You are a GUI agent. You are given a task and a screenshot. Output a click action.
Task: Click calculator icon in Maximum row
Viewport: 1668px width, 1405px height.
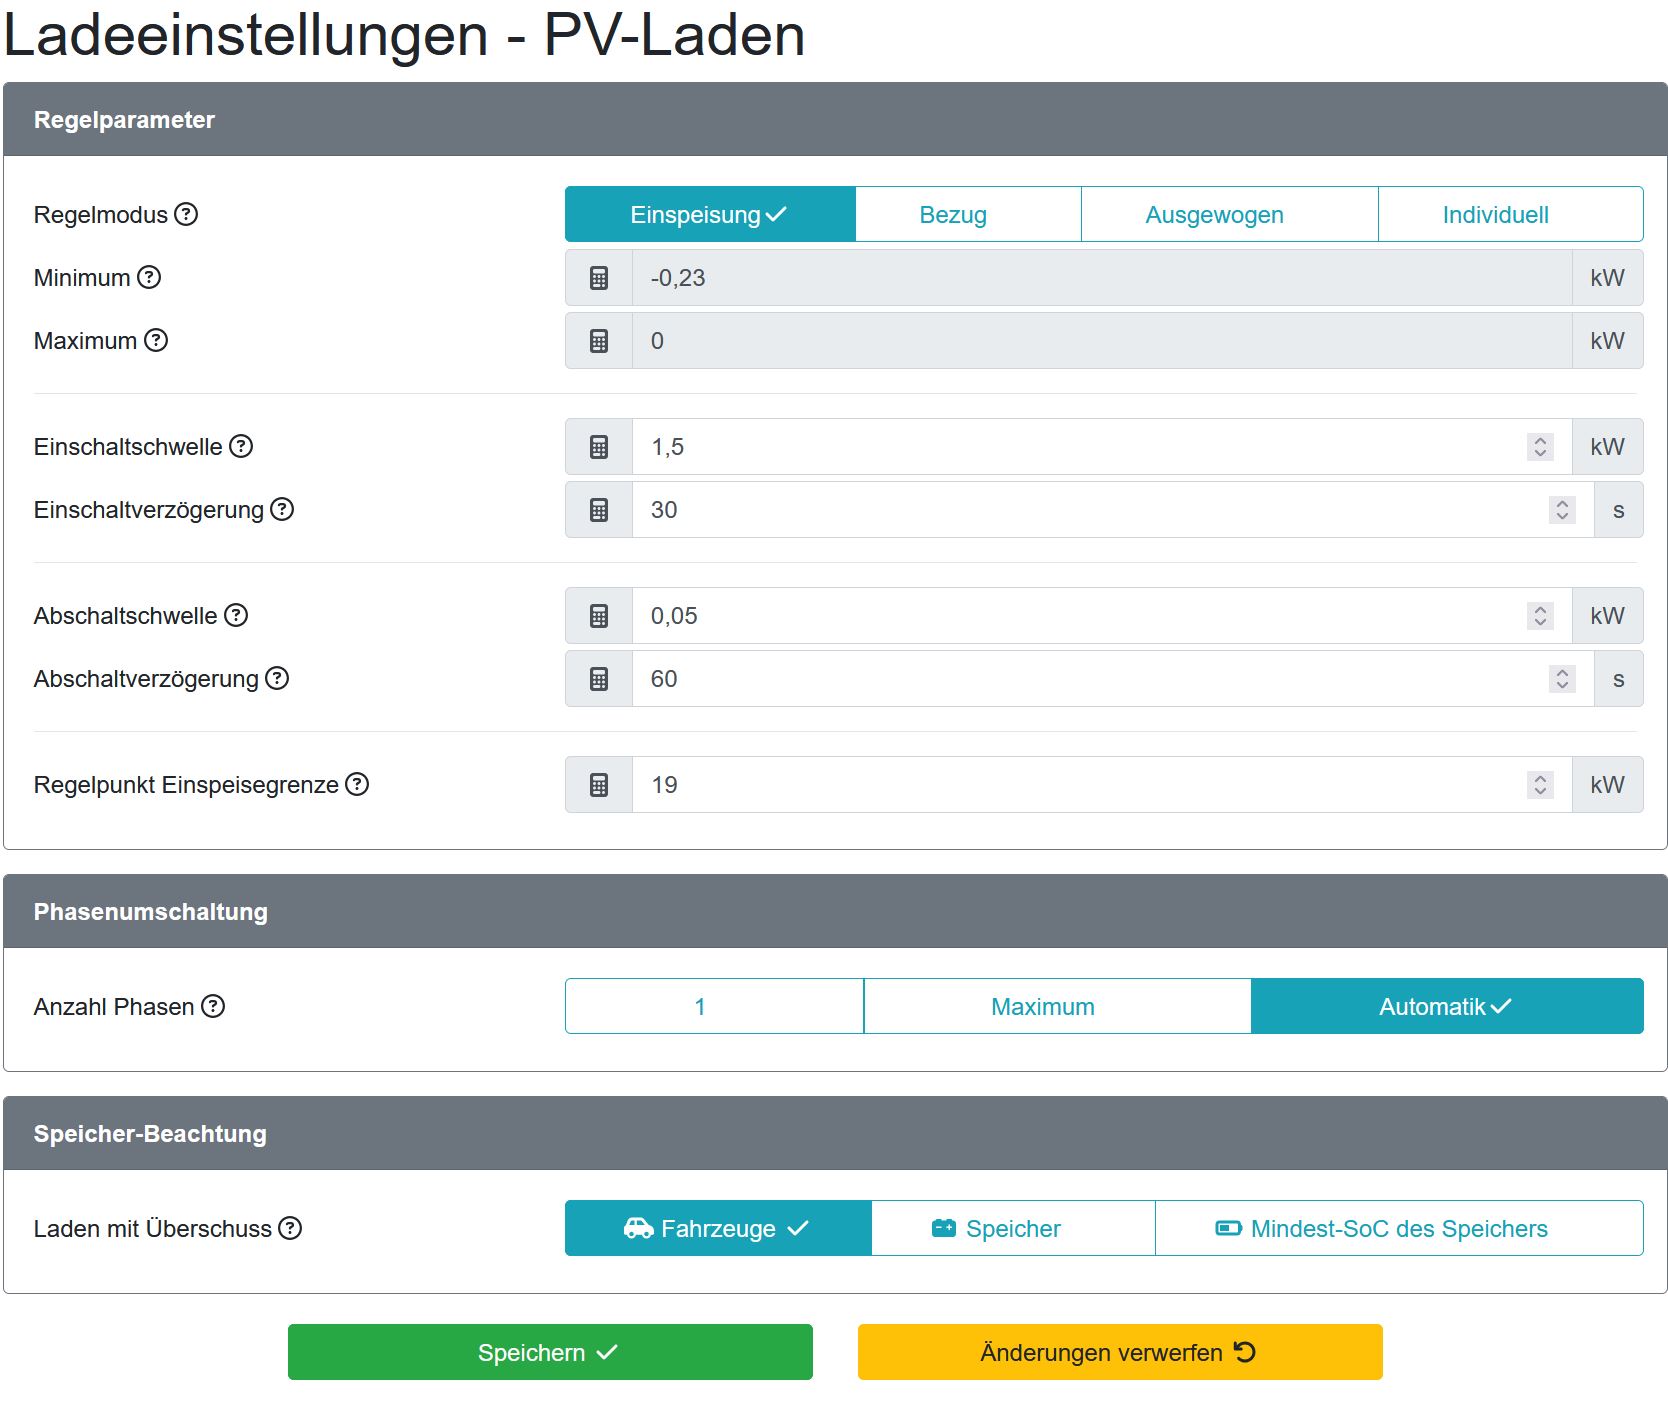click(599, 341)
